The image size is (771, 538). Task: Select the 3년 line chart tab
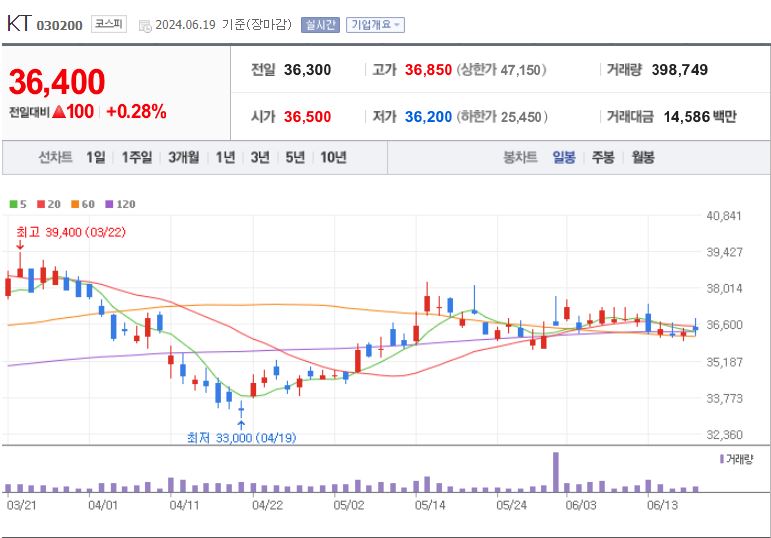260,157
